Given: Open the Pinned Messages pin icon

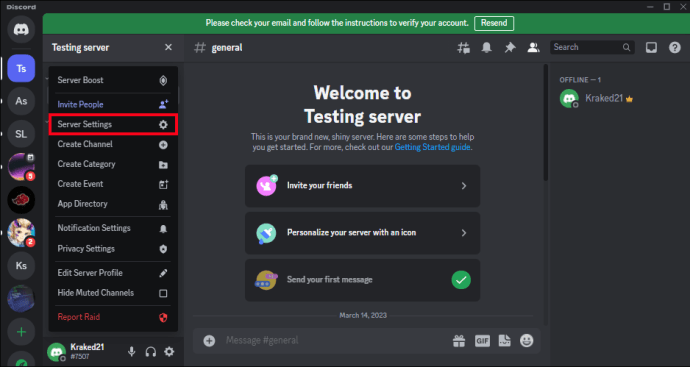Looking at the screenshot, I should [x=510, y=48].
